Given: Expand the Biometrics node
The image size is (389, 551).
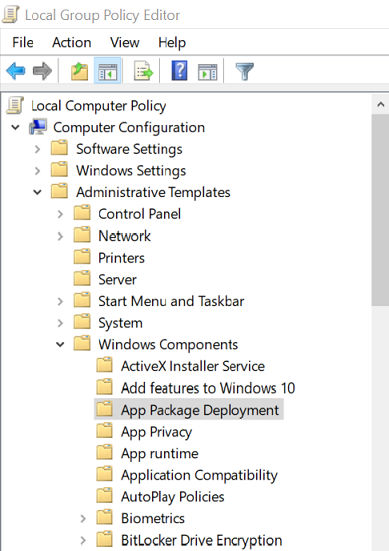Looking at the screenshot, I should pos(83,518).
